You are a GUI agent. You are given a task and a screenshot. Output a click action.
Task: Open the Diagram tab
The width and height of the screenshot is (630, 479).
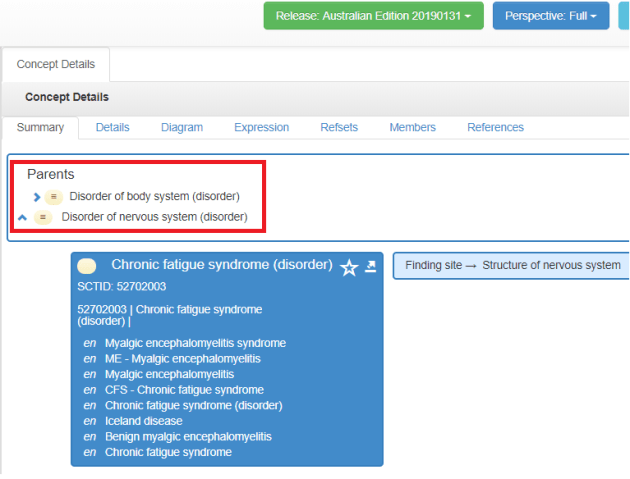tap(181, 128)
